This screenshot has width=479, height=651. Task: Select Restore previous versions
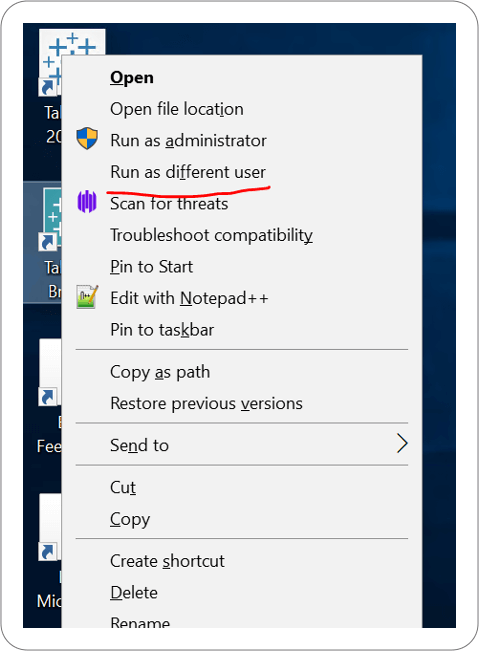point(206,403)
